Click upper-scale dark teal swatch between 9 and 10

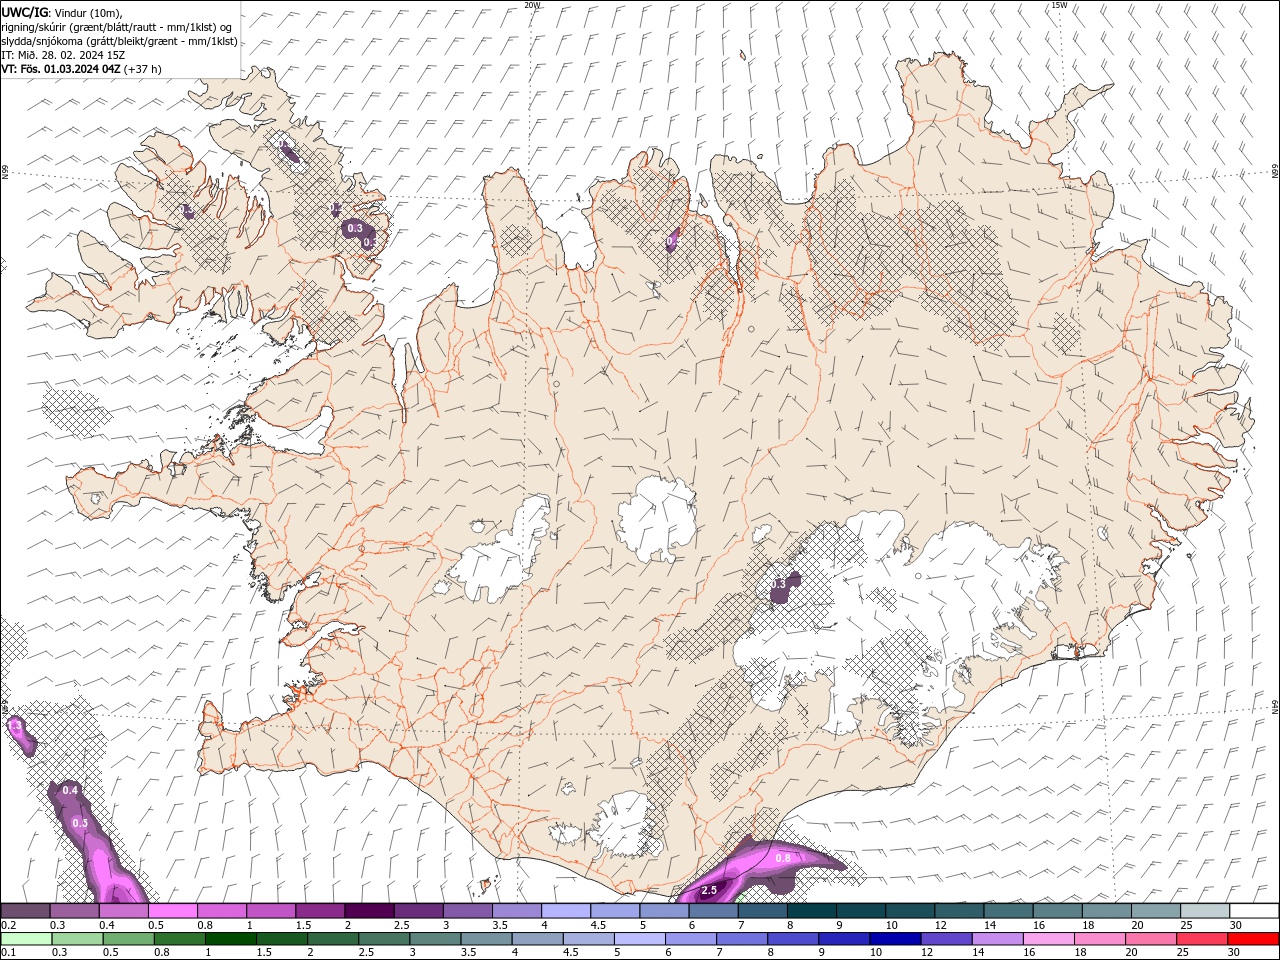tap(862, 911)
